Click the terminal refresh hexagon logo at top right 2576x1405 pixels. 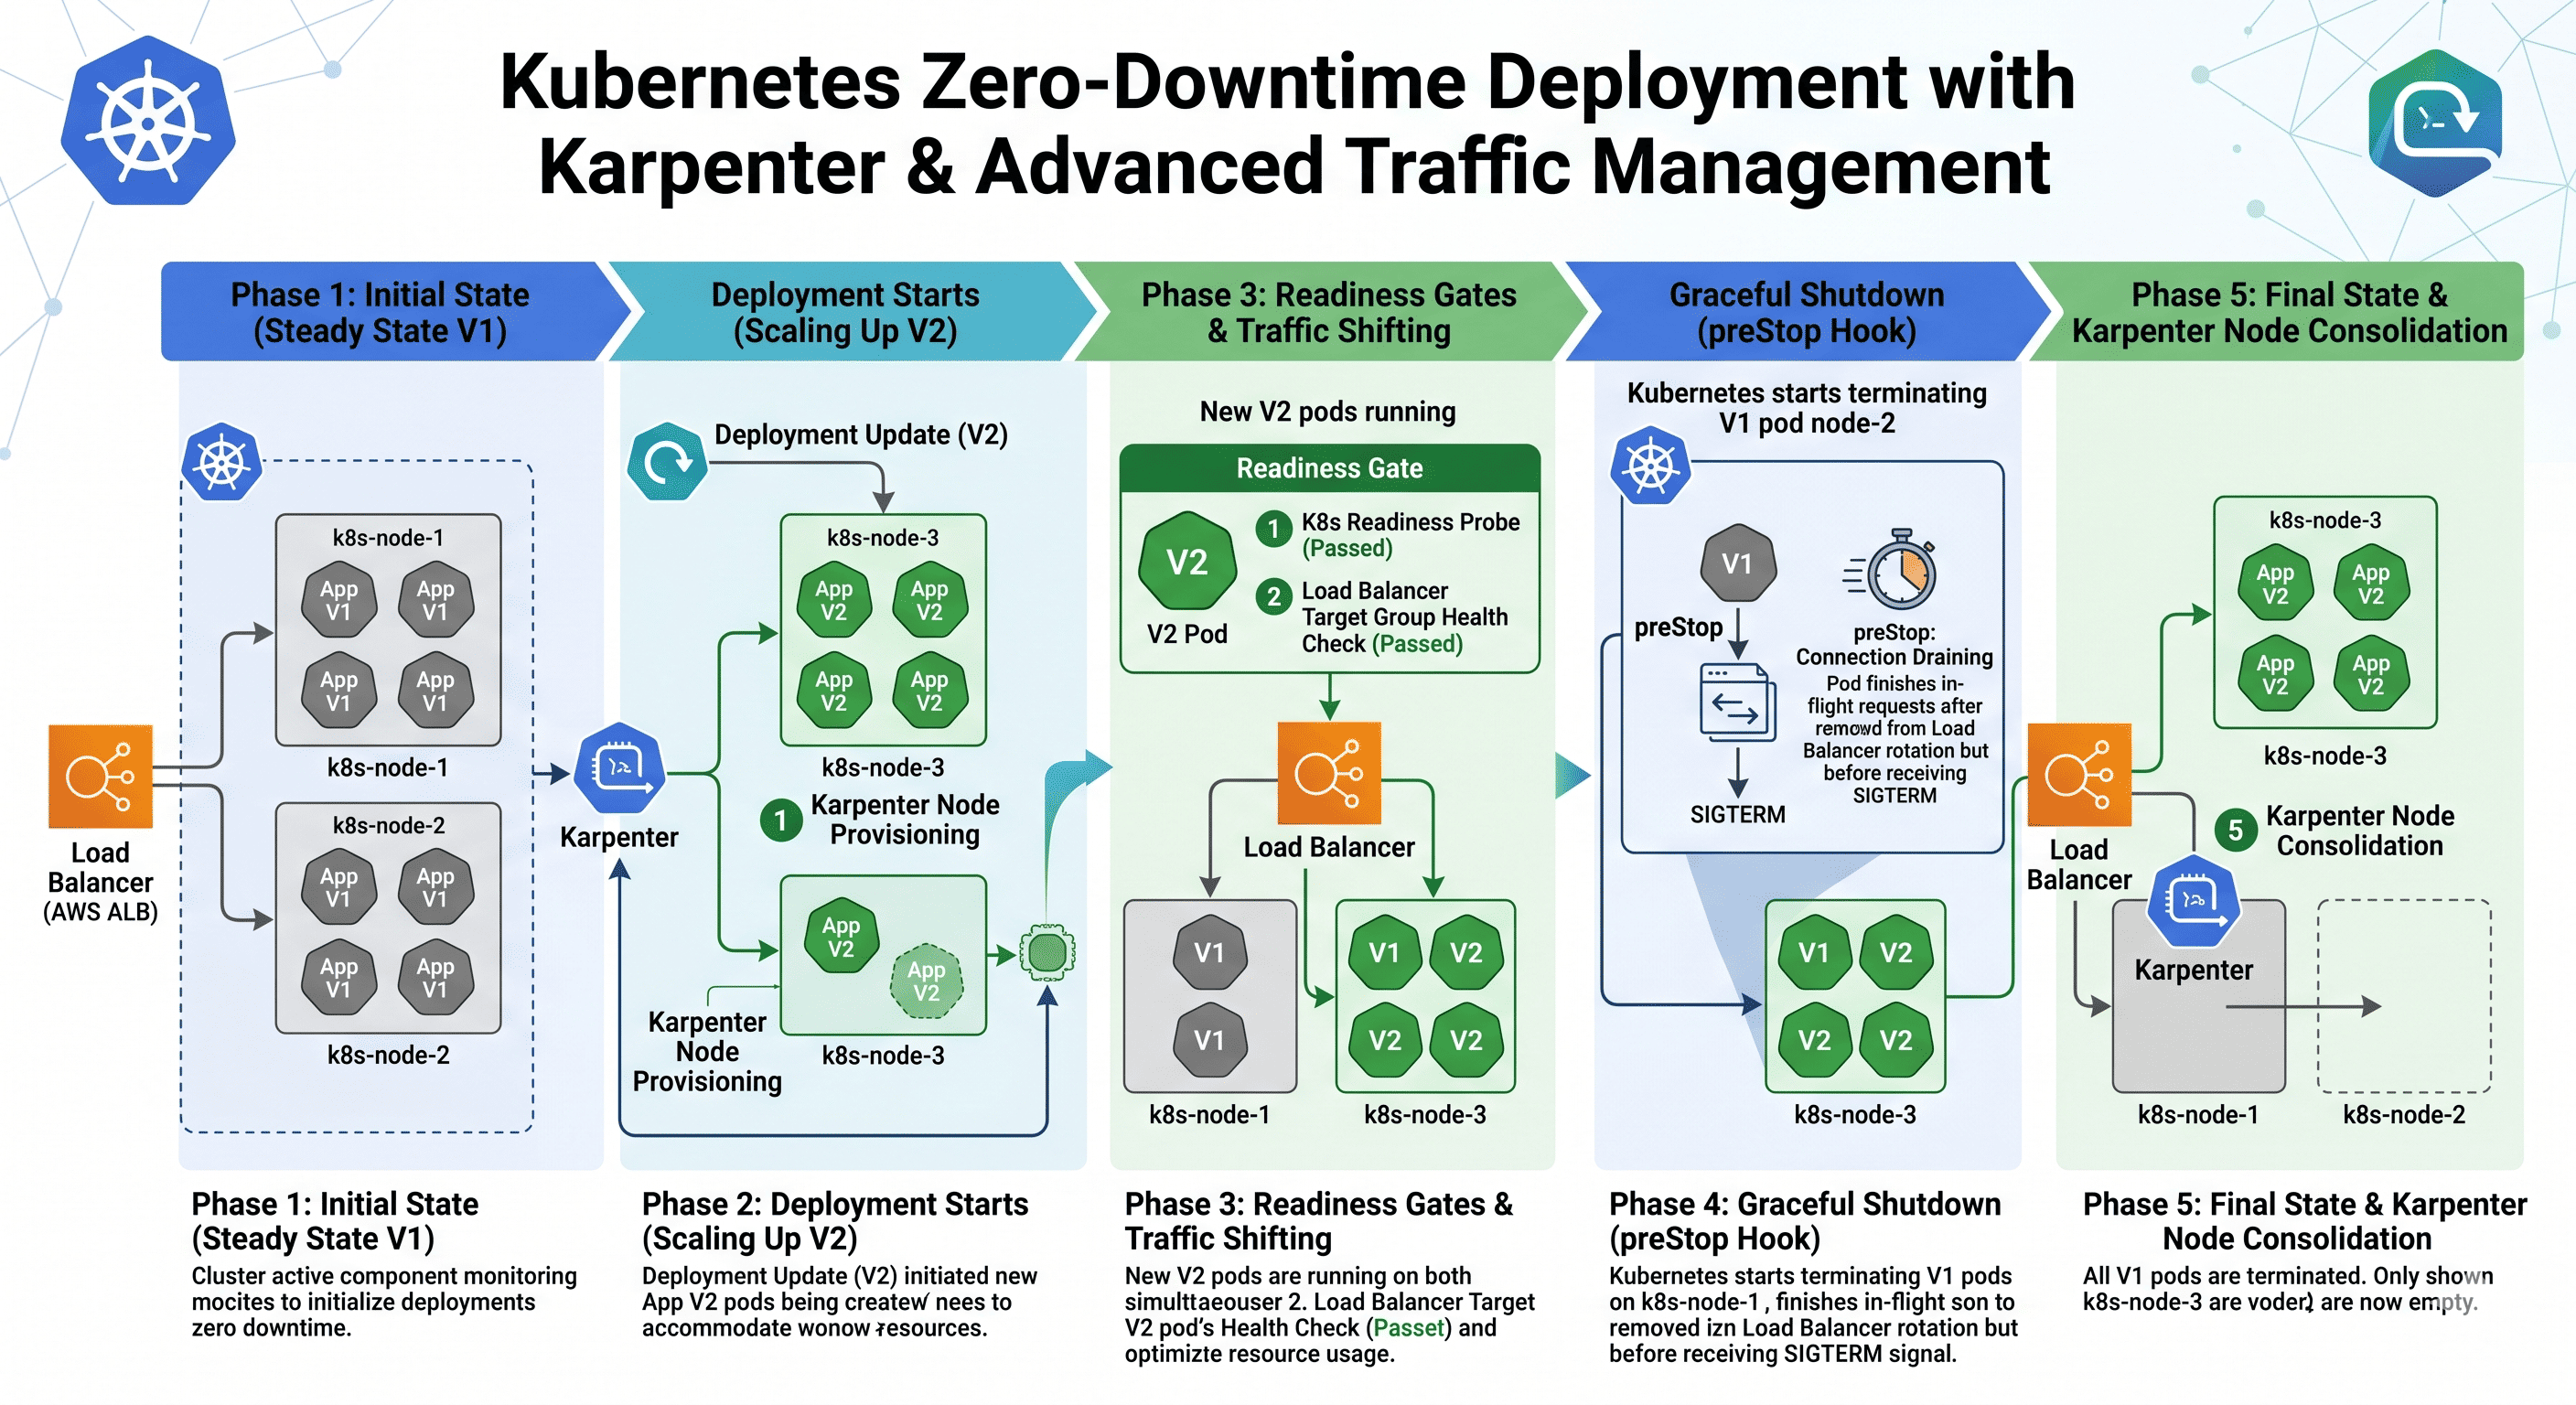tap(2435, 122)
